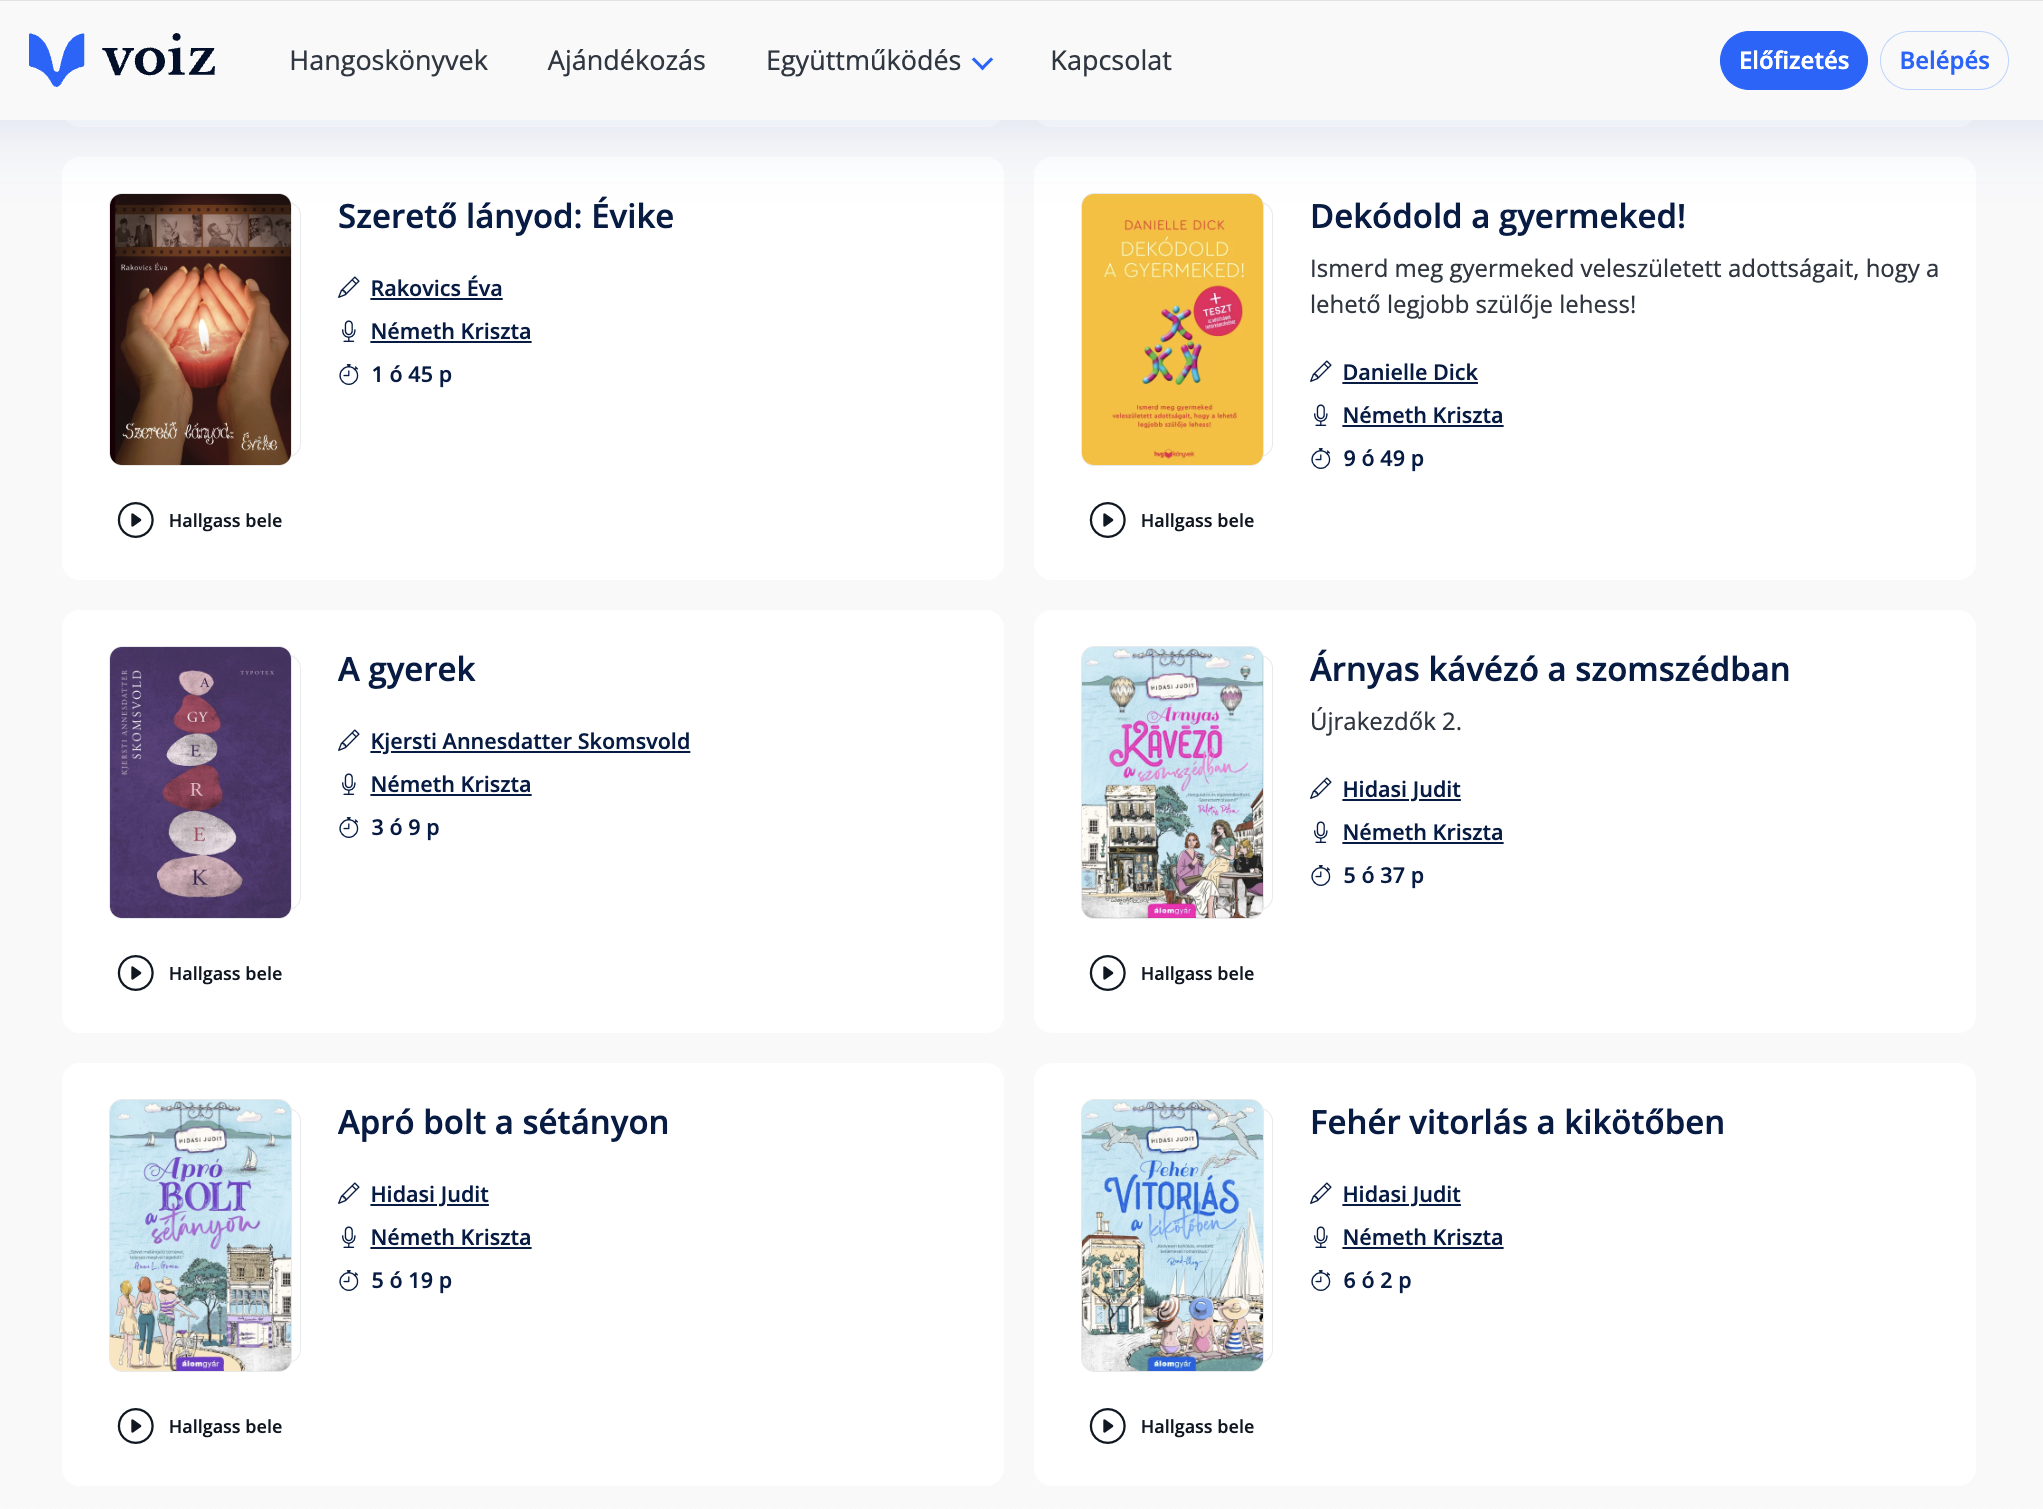The image size is (2043, 1509).
Task: Follow the Kjersti Annesdatter Skomsvold author link
Action: 530,741
